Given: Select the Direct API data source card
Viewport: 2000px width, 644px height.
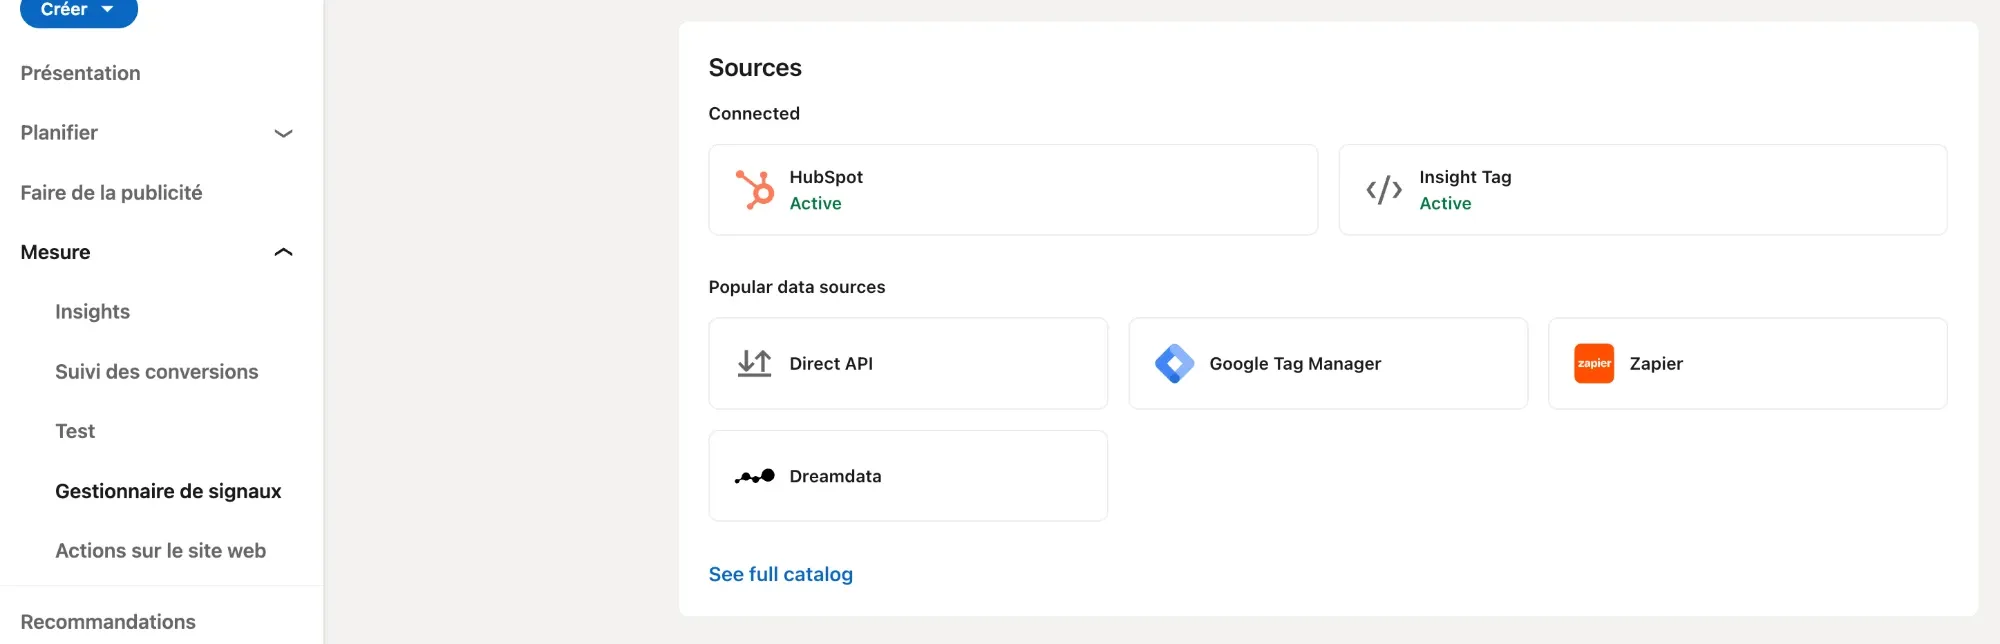Looking at the screenshot, I should click(908, 363).
